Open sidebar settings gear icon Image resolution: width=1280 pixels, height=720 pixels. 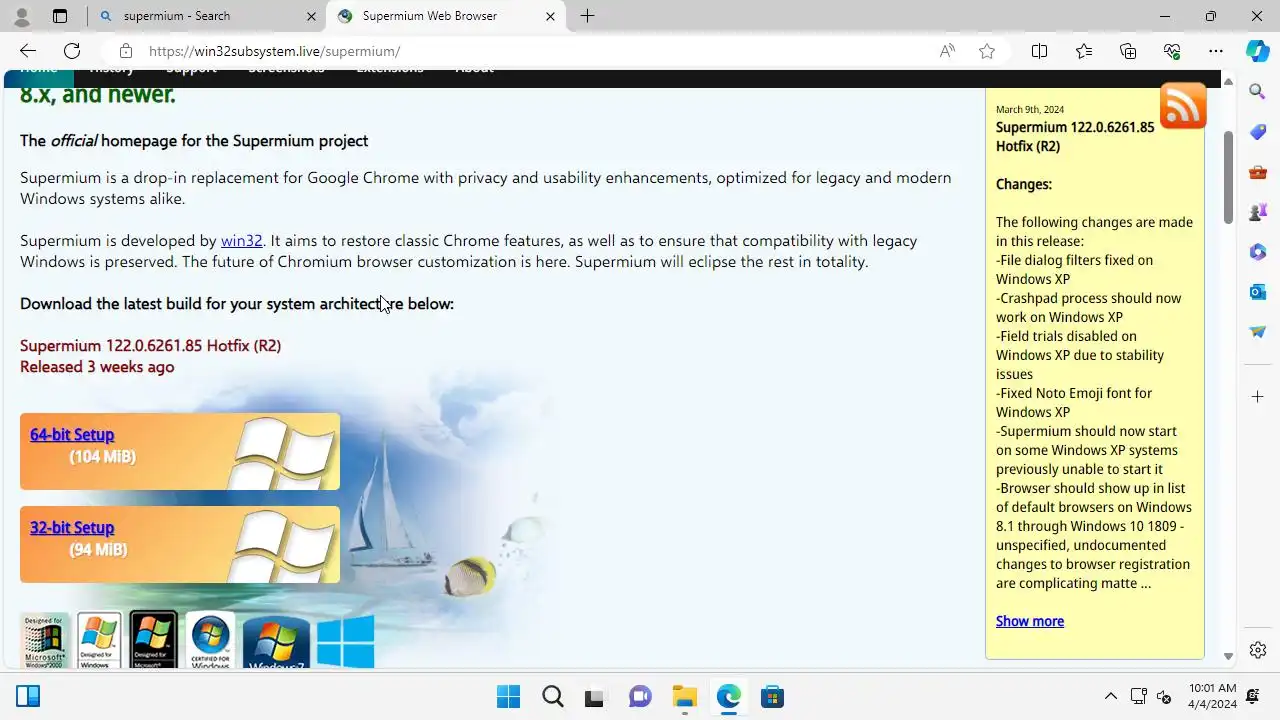click(1257, 650)
